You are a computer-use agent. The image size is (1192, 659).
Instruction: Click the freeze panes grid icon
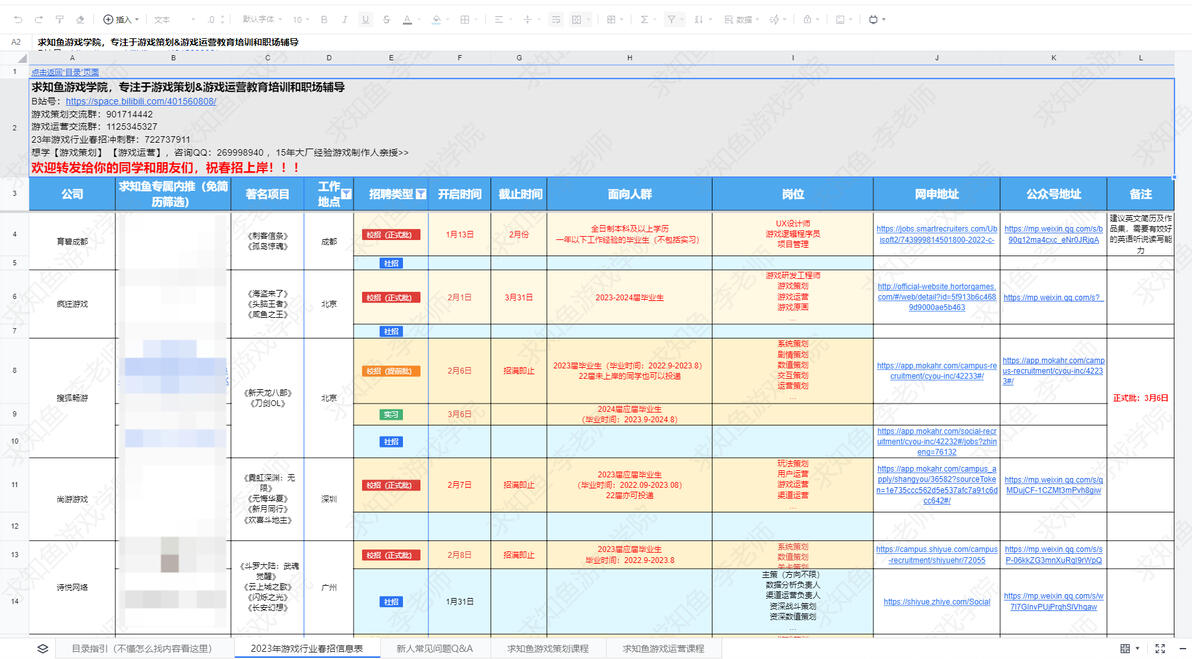tap(611, 20)
